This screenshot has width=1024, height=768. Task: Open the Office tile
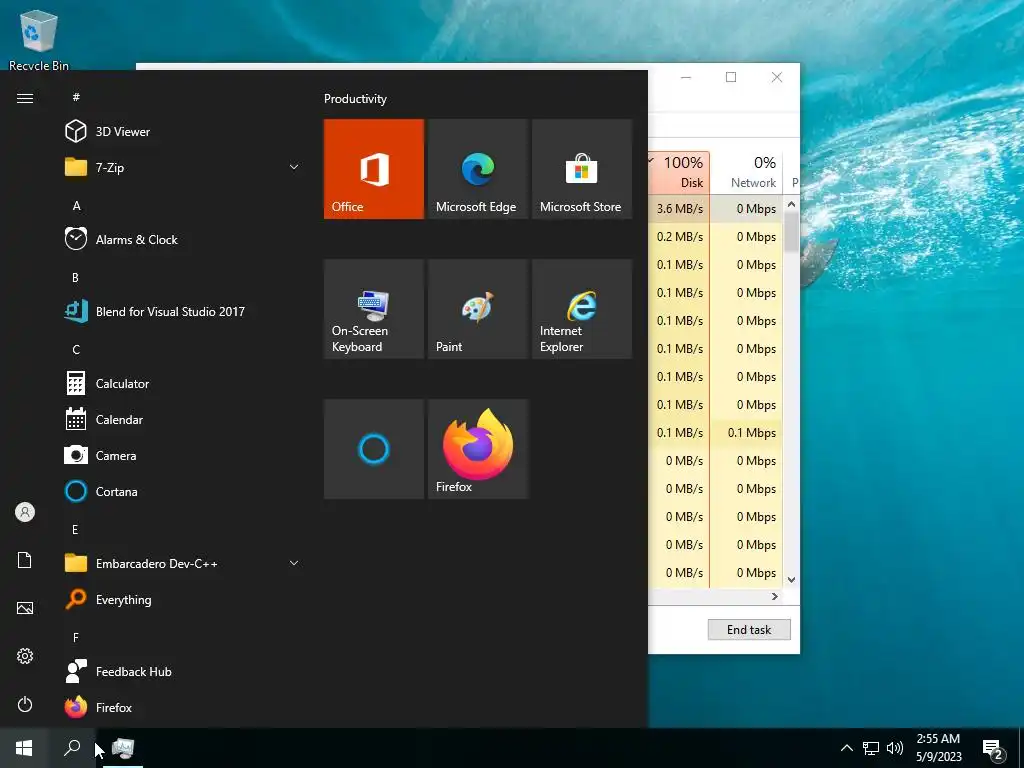point(374,168)
